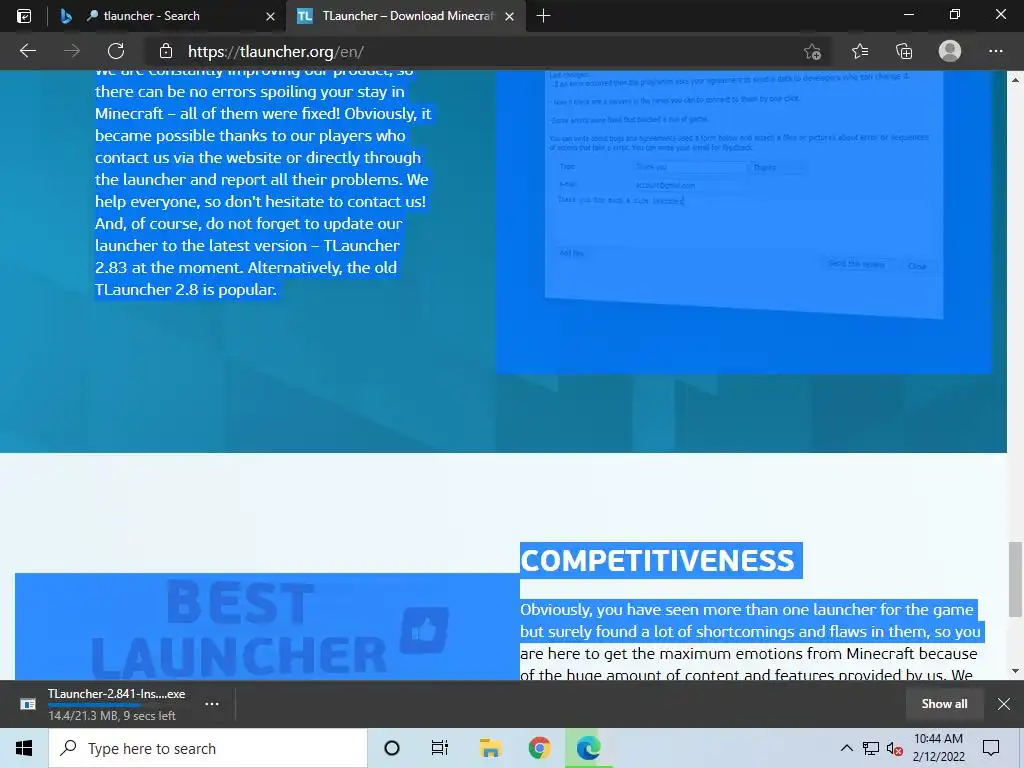
Task: Add this page to favorites
Action: [x=812, y=52]
